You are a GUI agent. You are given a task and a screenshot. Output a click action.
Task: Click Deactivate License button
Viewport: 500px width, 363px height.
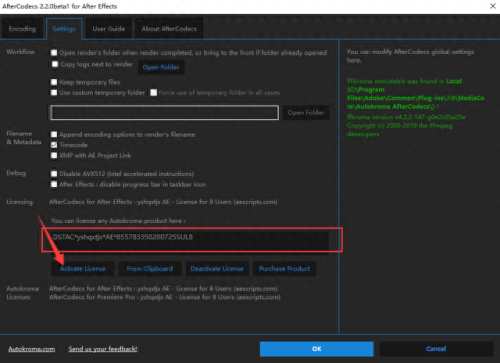tap(217, 269)
